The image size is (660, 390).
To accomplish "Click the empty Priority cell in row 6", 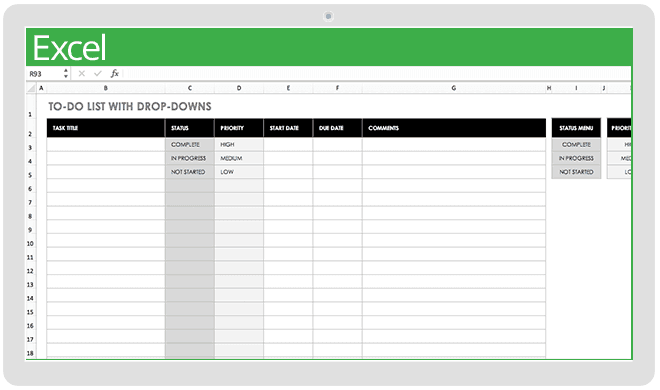I will tap(239, 186).
